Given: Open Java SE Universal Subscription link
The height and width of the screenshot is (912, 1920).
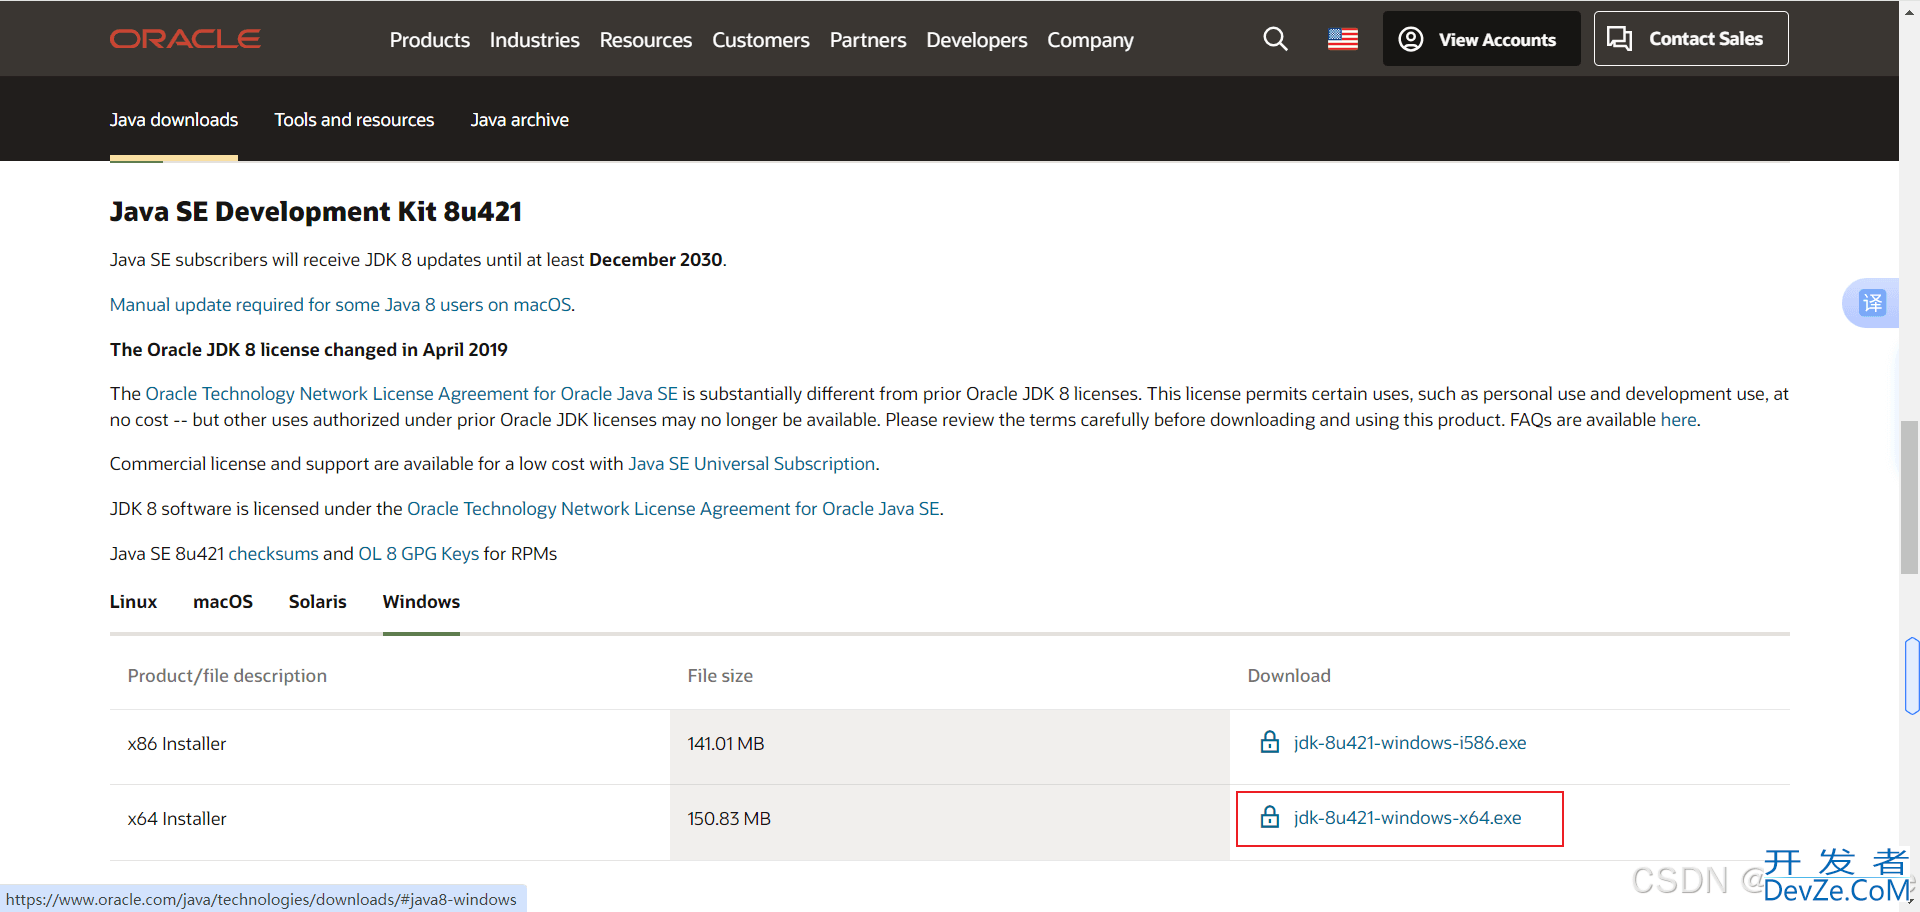Looking at the screenshot, I should tap(752, 464).
